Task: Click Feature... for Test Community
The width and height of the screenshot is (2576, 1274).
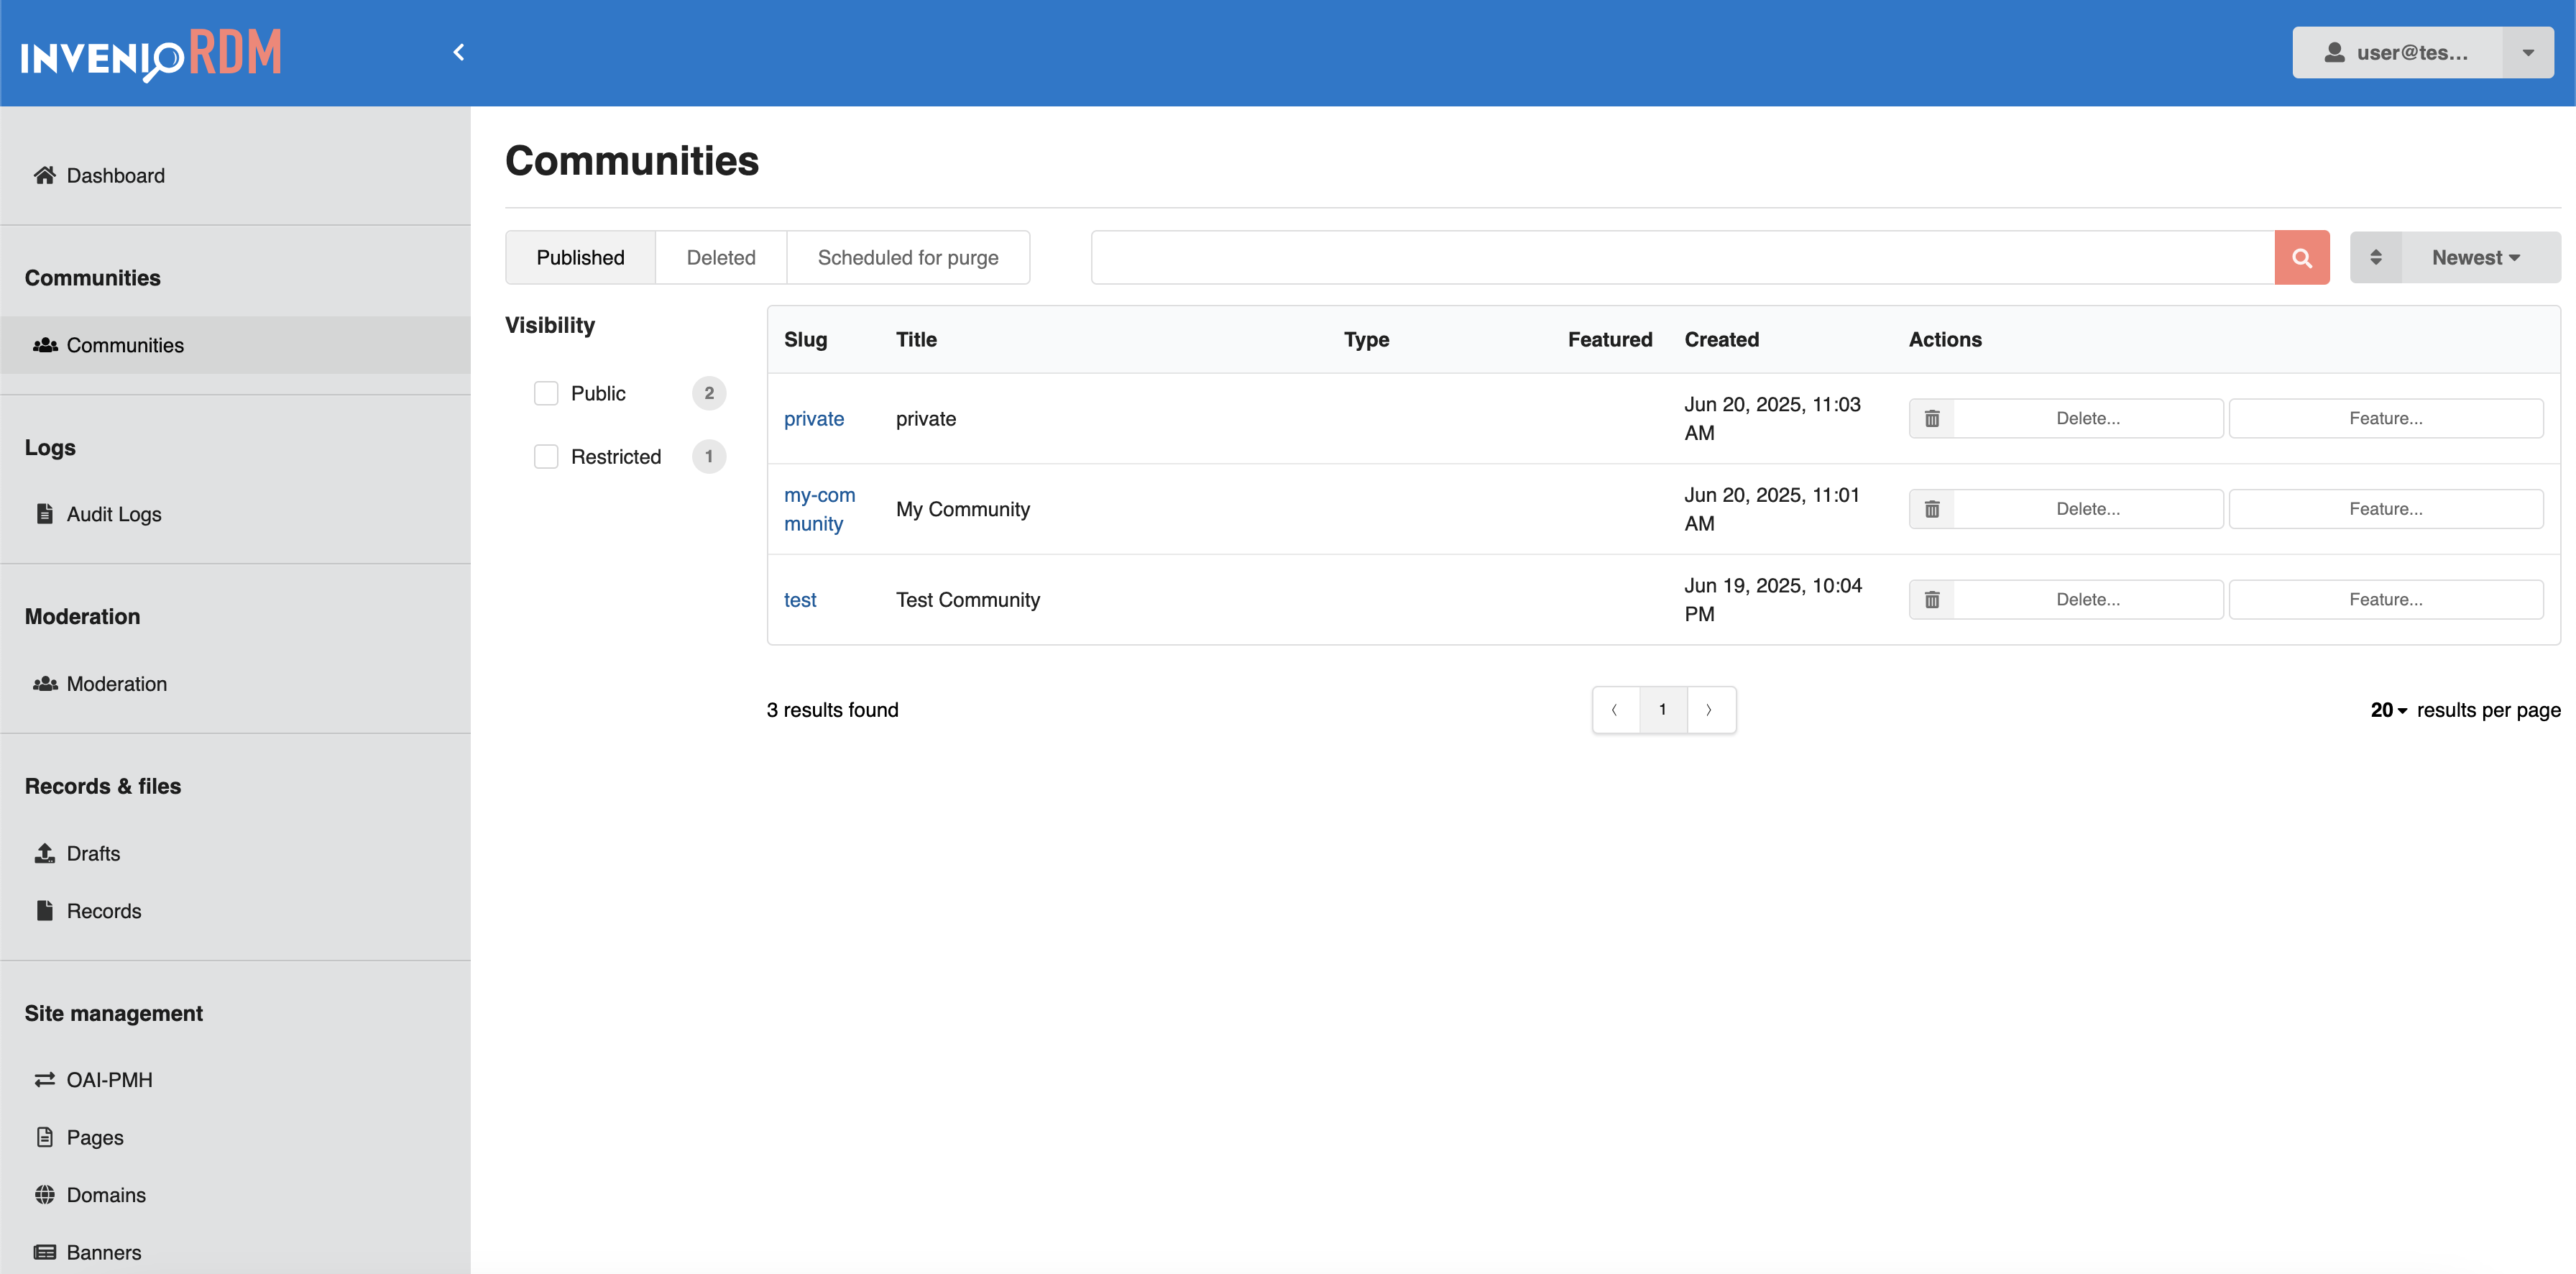Action: tap(2386, 600)
